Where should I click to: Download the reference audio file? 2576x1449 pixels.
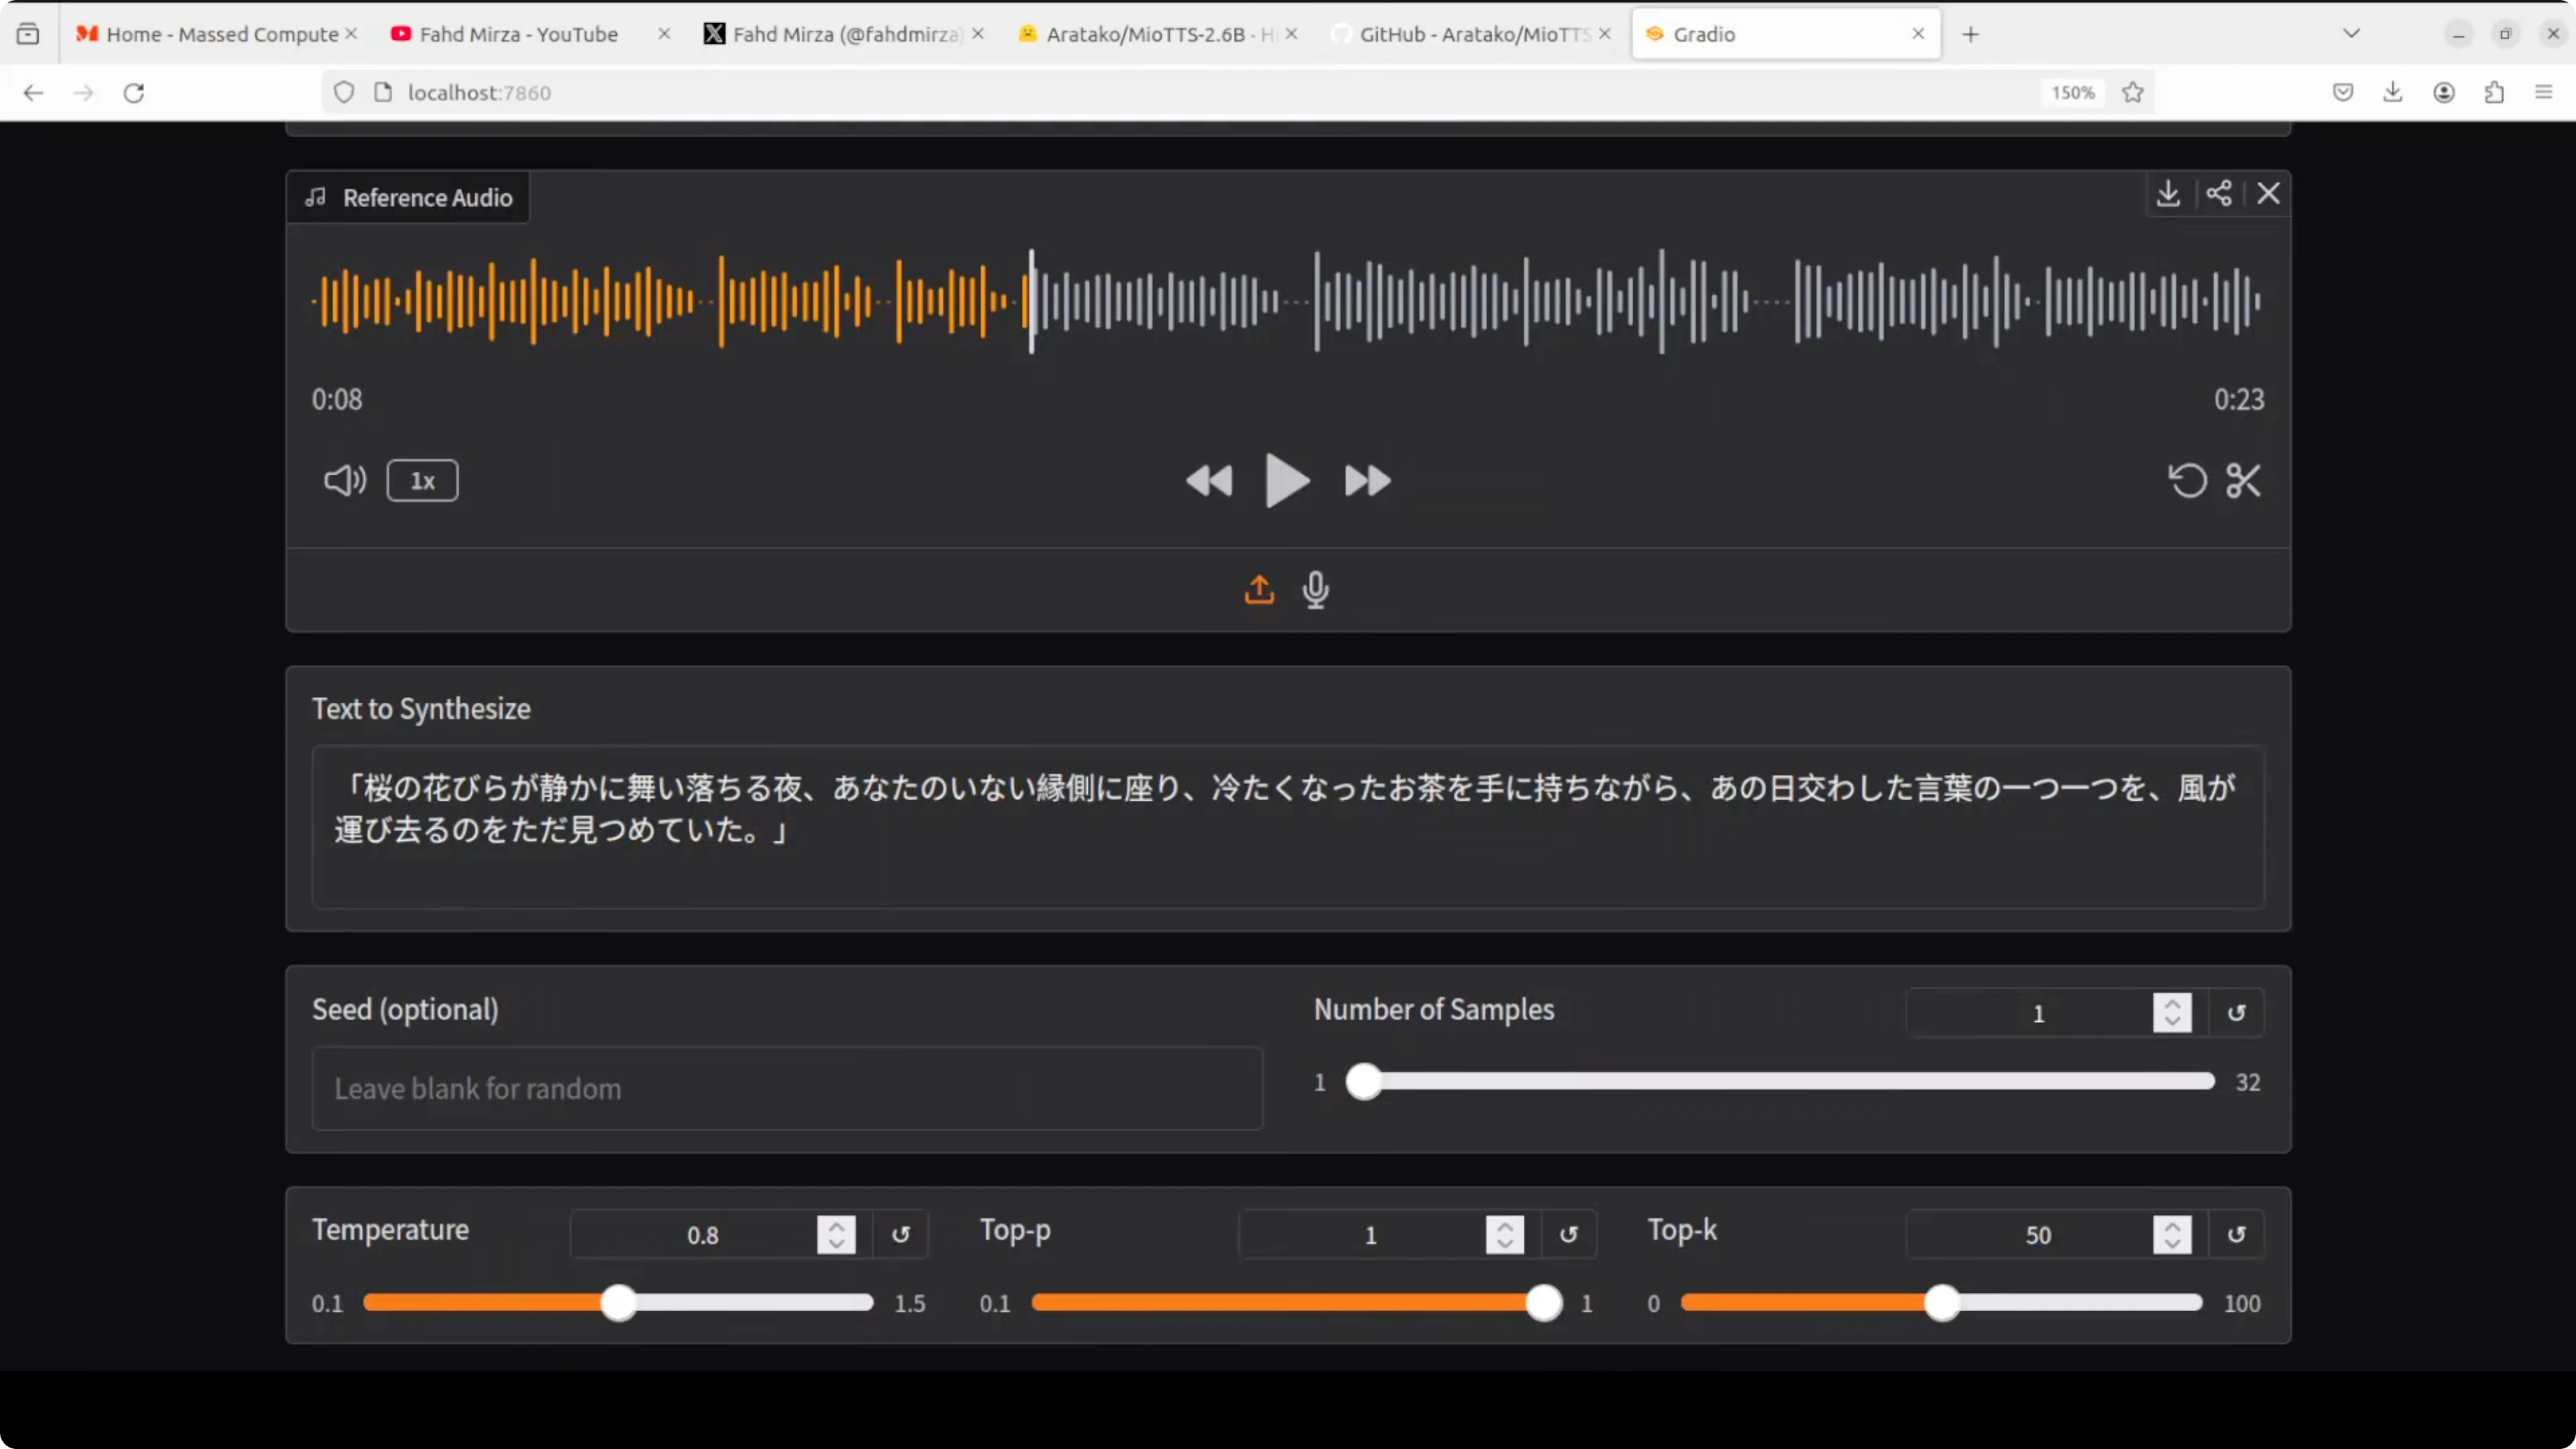(2167, 193)
